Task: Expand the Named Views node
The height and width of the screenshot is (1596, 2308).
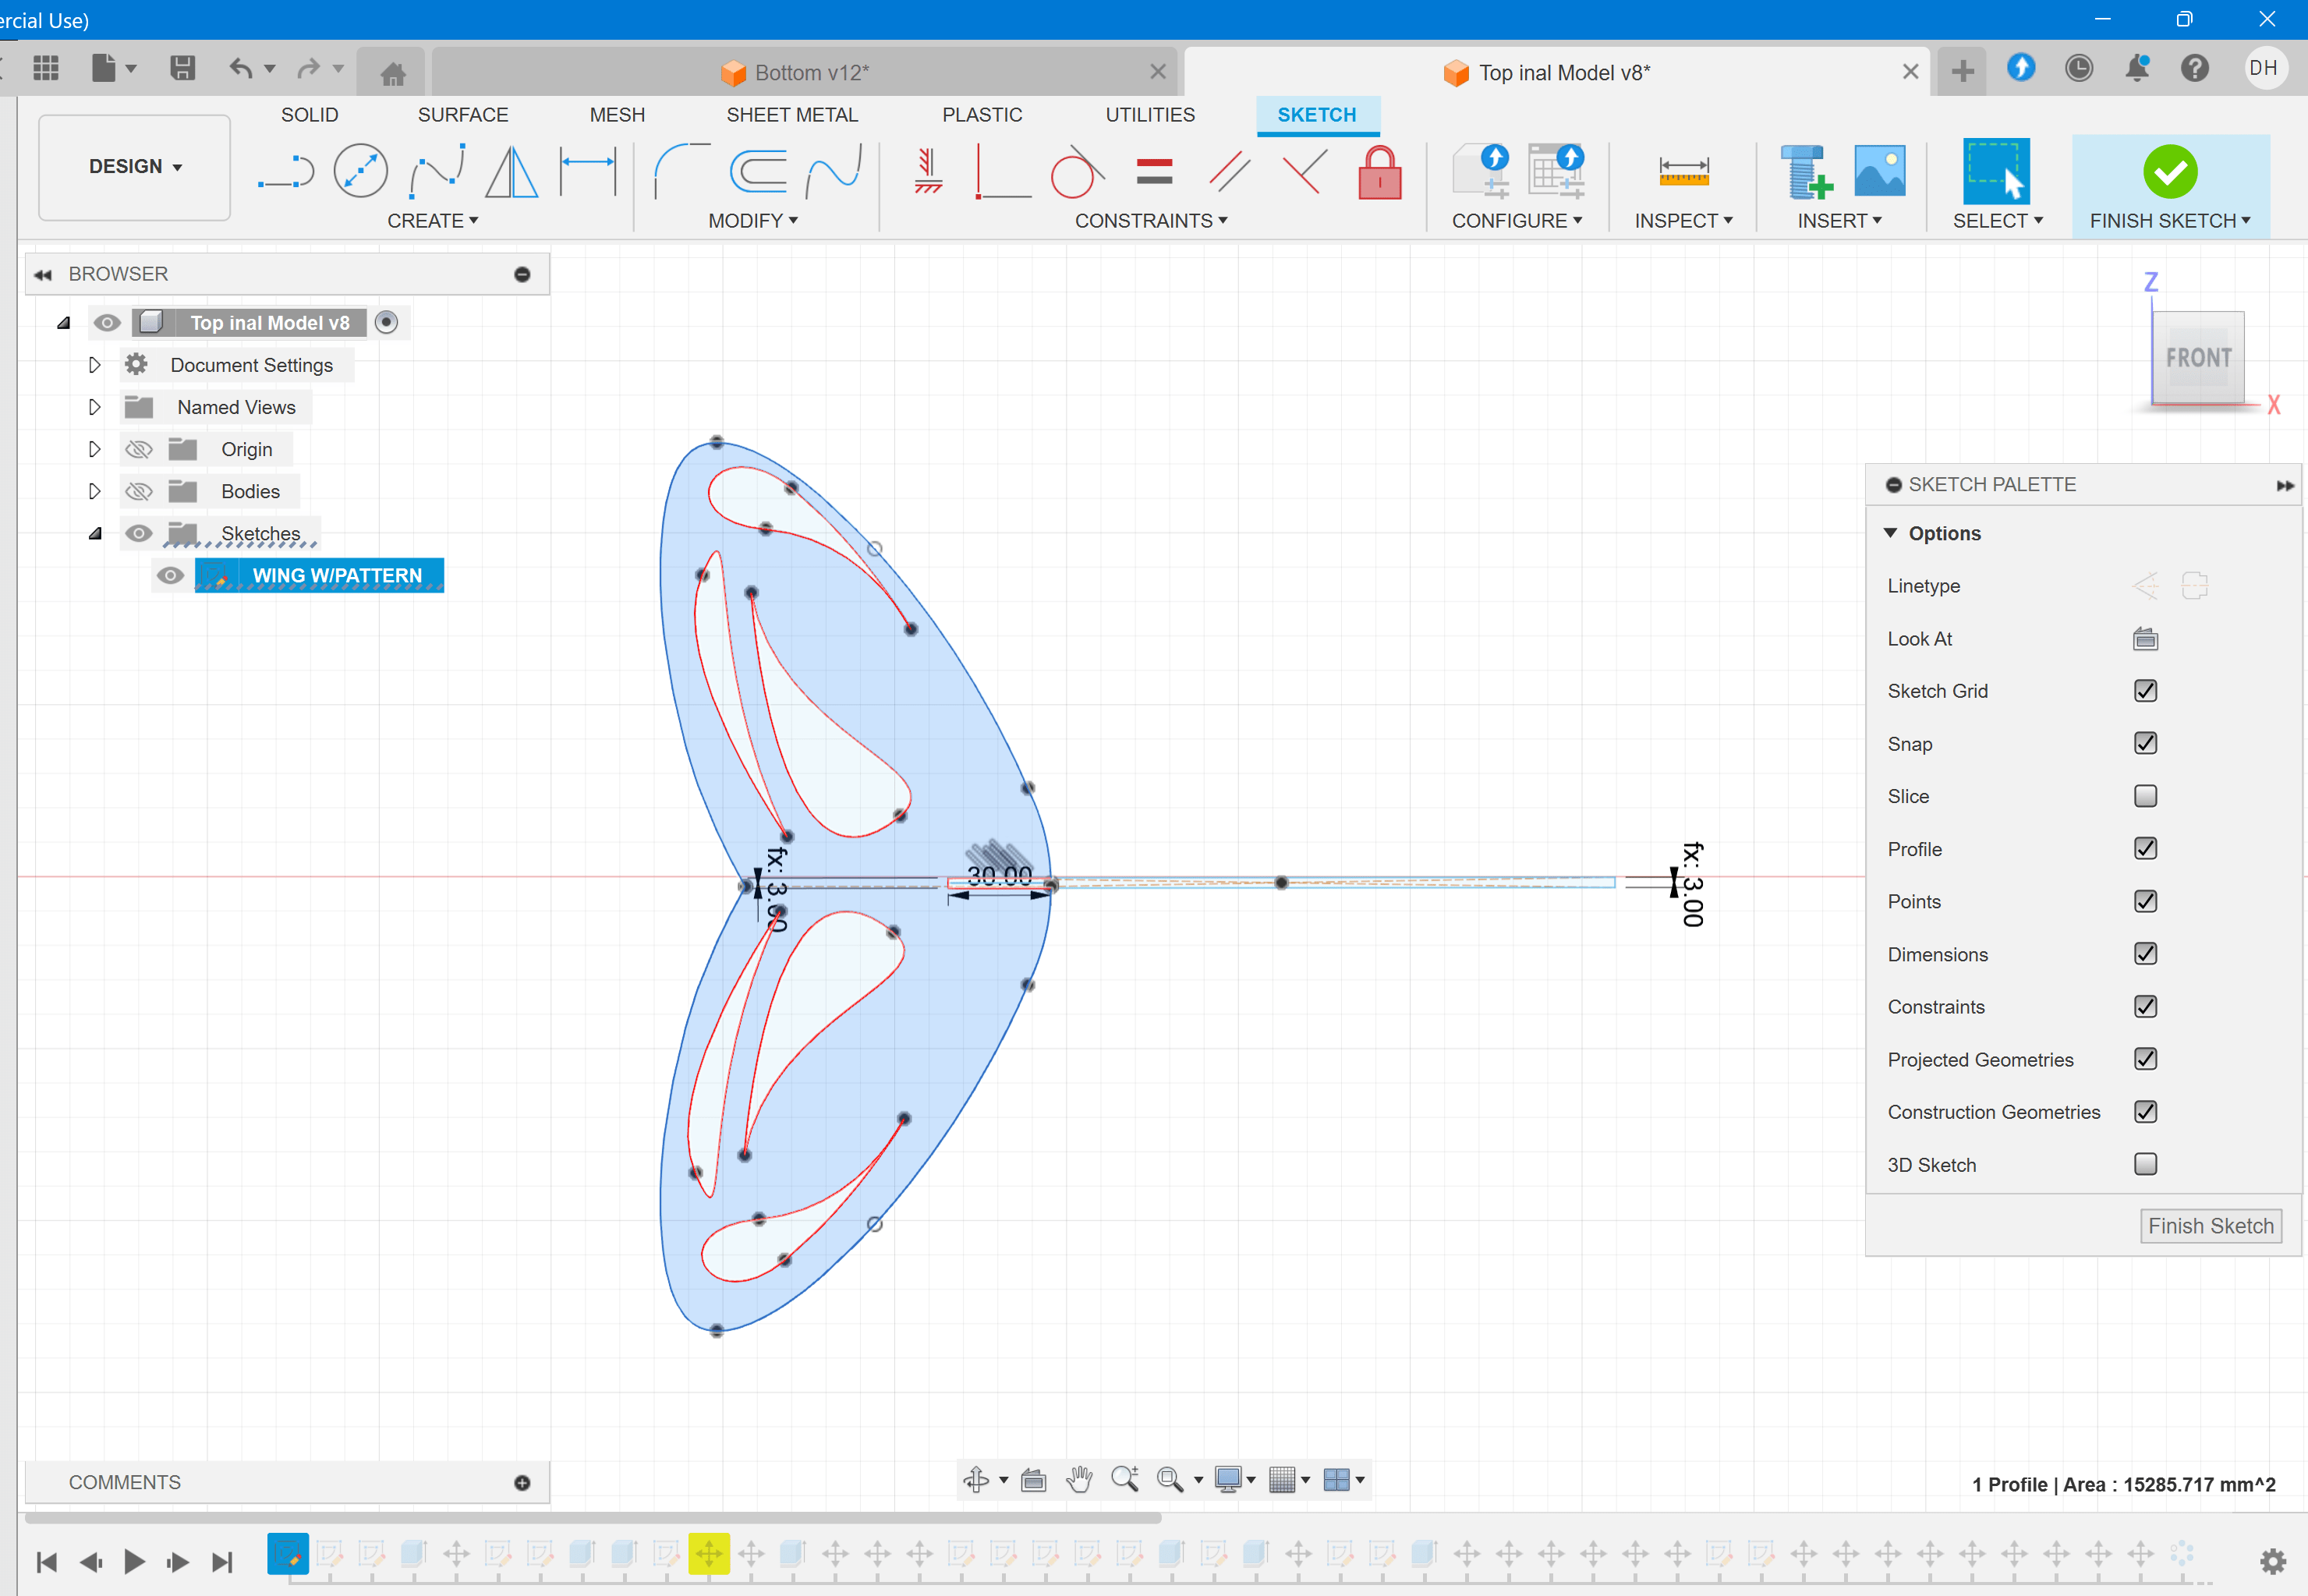Action: tap(95, 407)
